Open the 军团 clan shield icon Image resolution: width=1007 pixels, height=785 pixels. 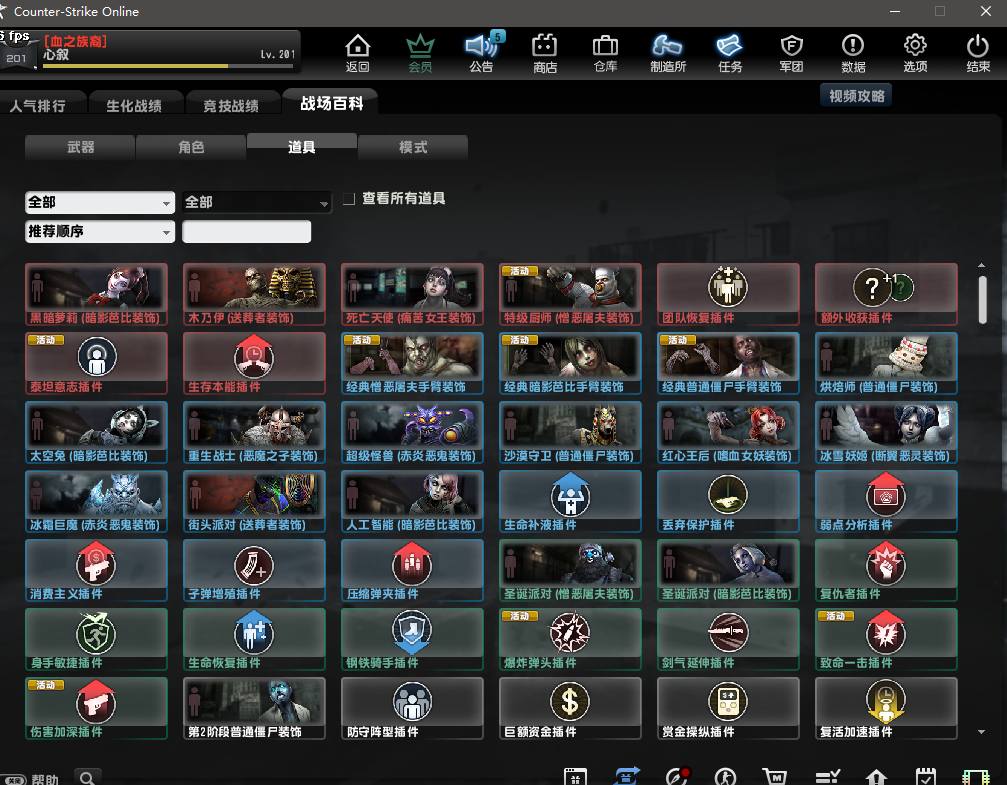click(791, 53)
